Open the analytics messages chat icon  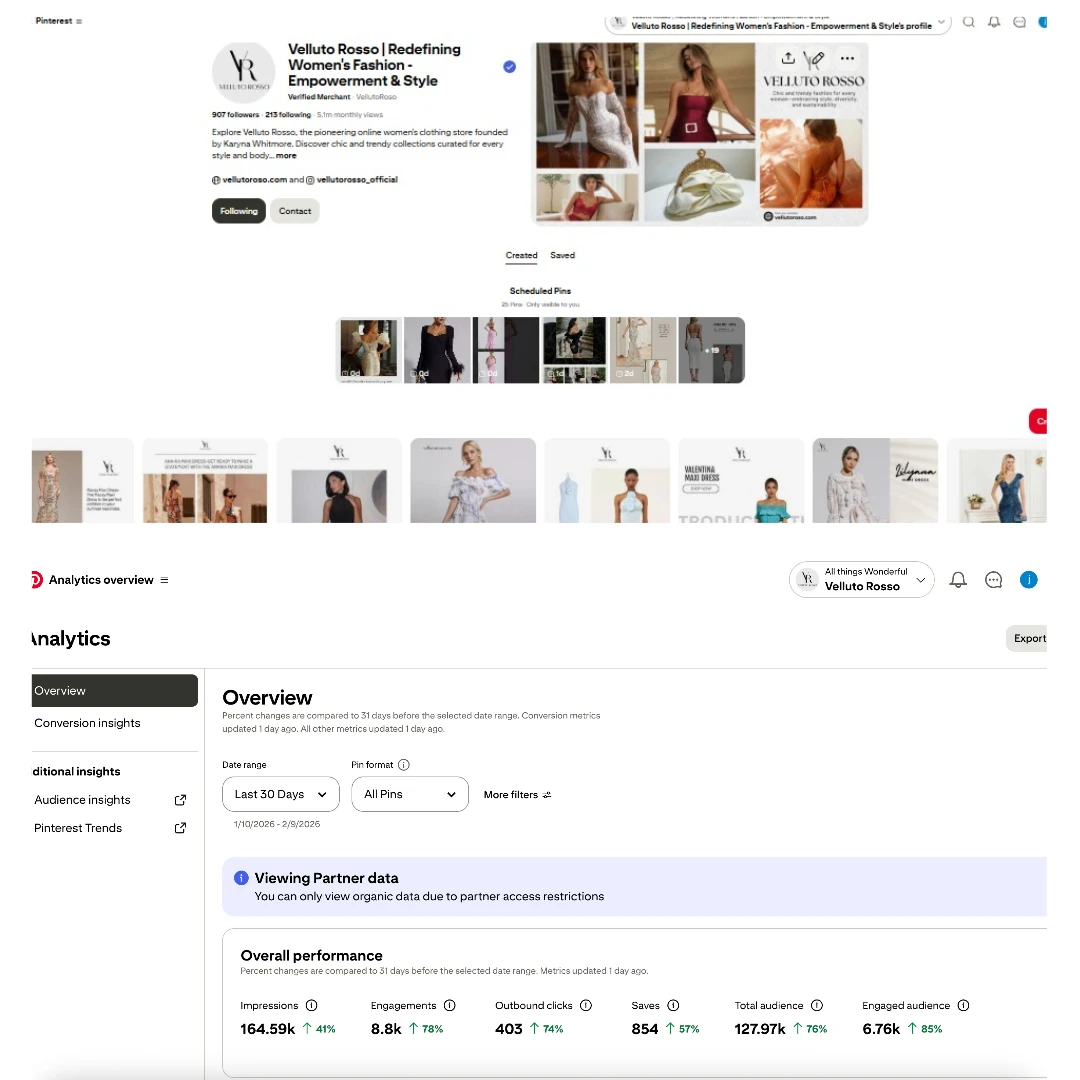[x=993, y=580]
